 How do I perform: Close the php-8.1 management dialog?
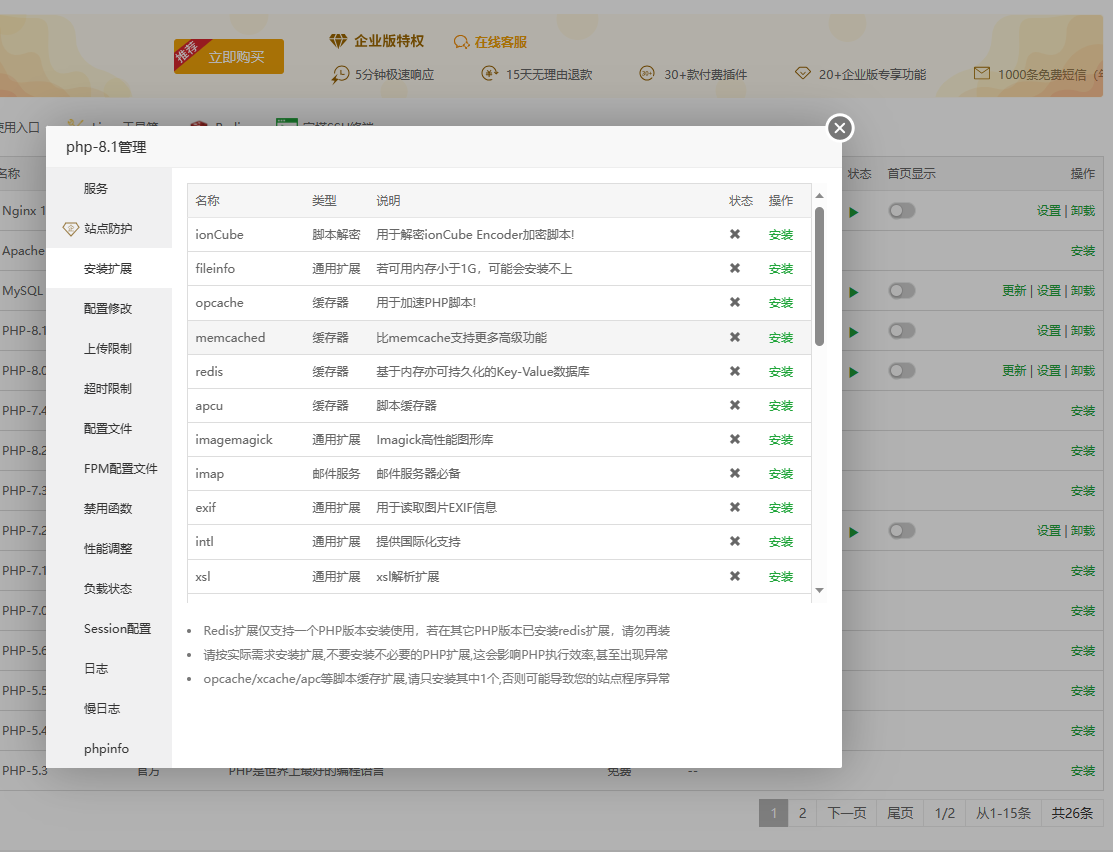click(840, 128)
